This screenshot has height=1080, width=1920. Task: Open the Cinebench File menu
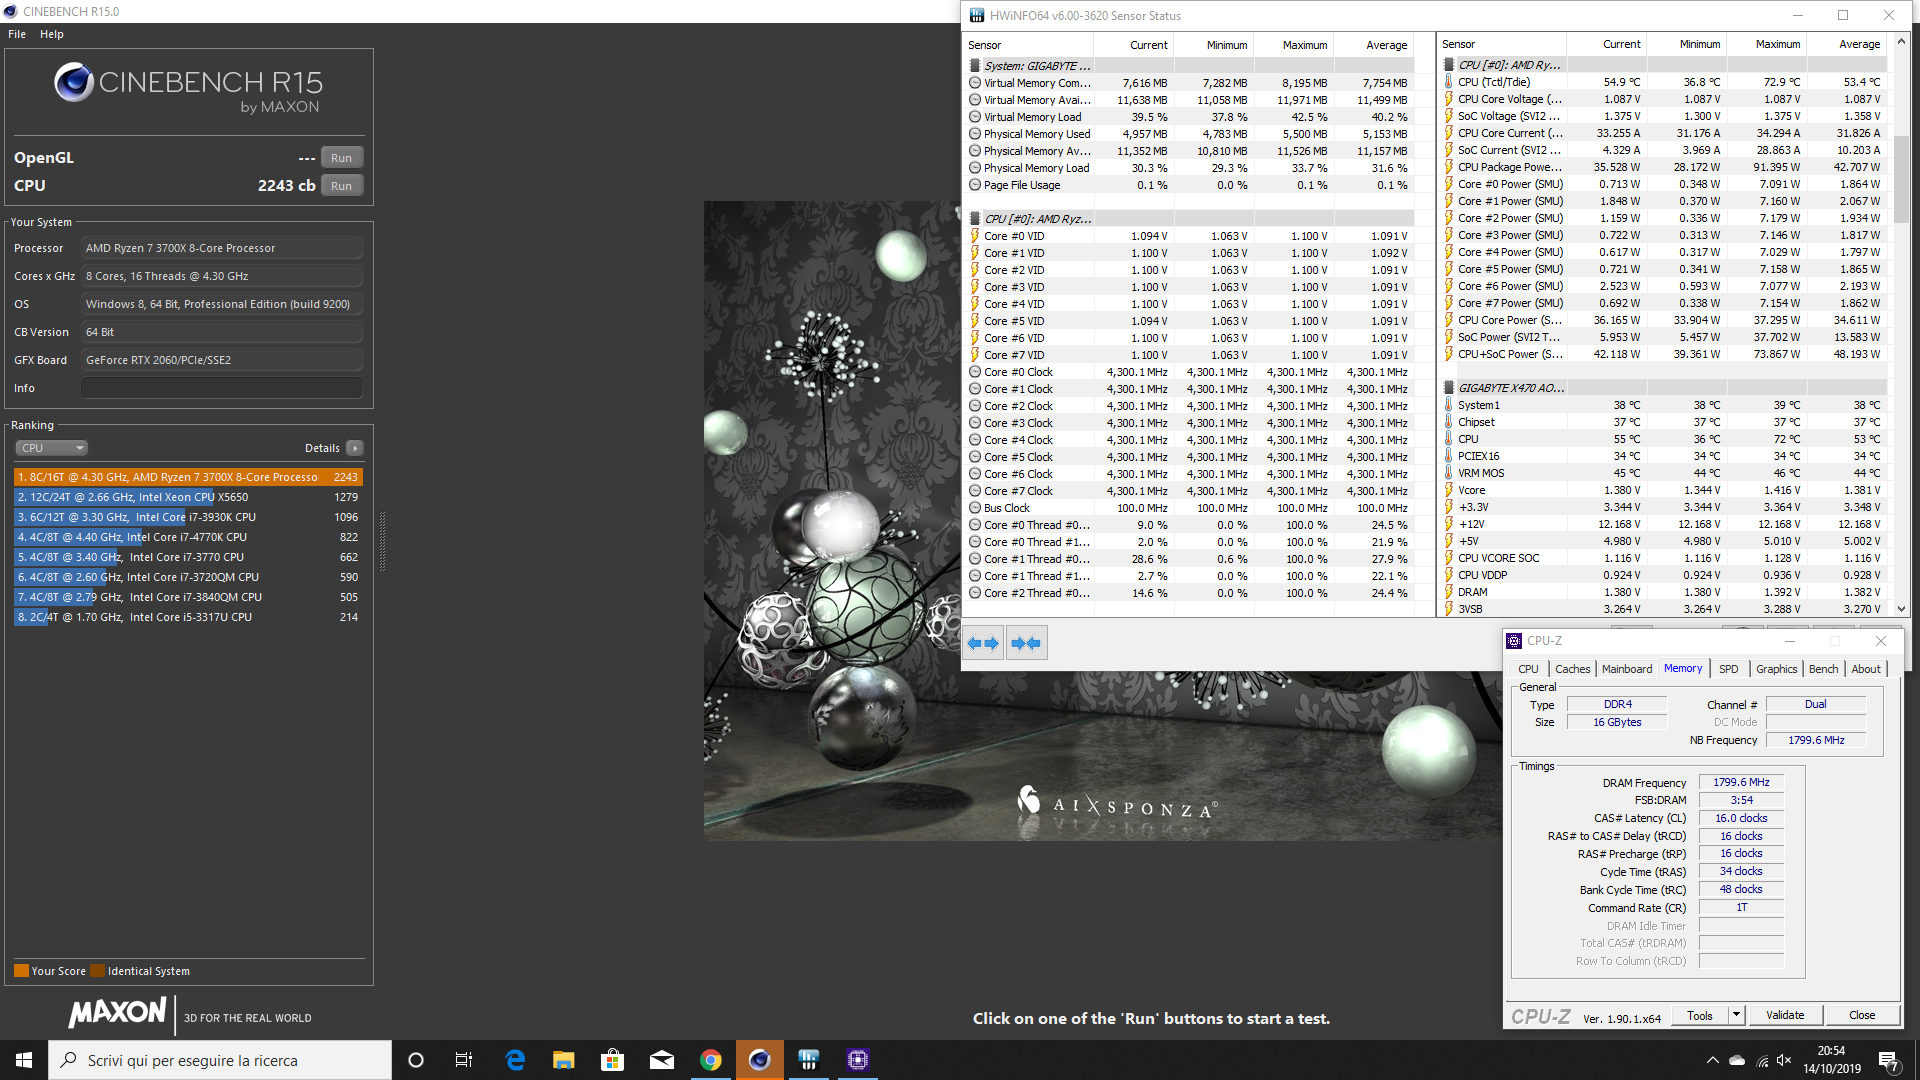(x=17, y=34)
